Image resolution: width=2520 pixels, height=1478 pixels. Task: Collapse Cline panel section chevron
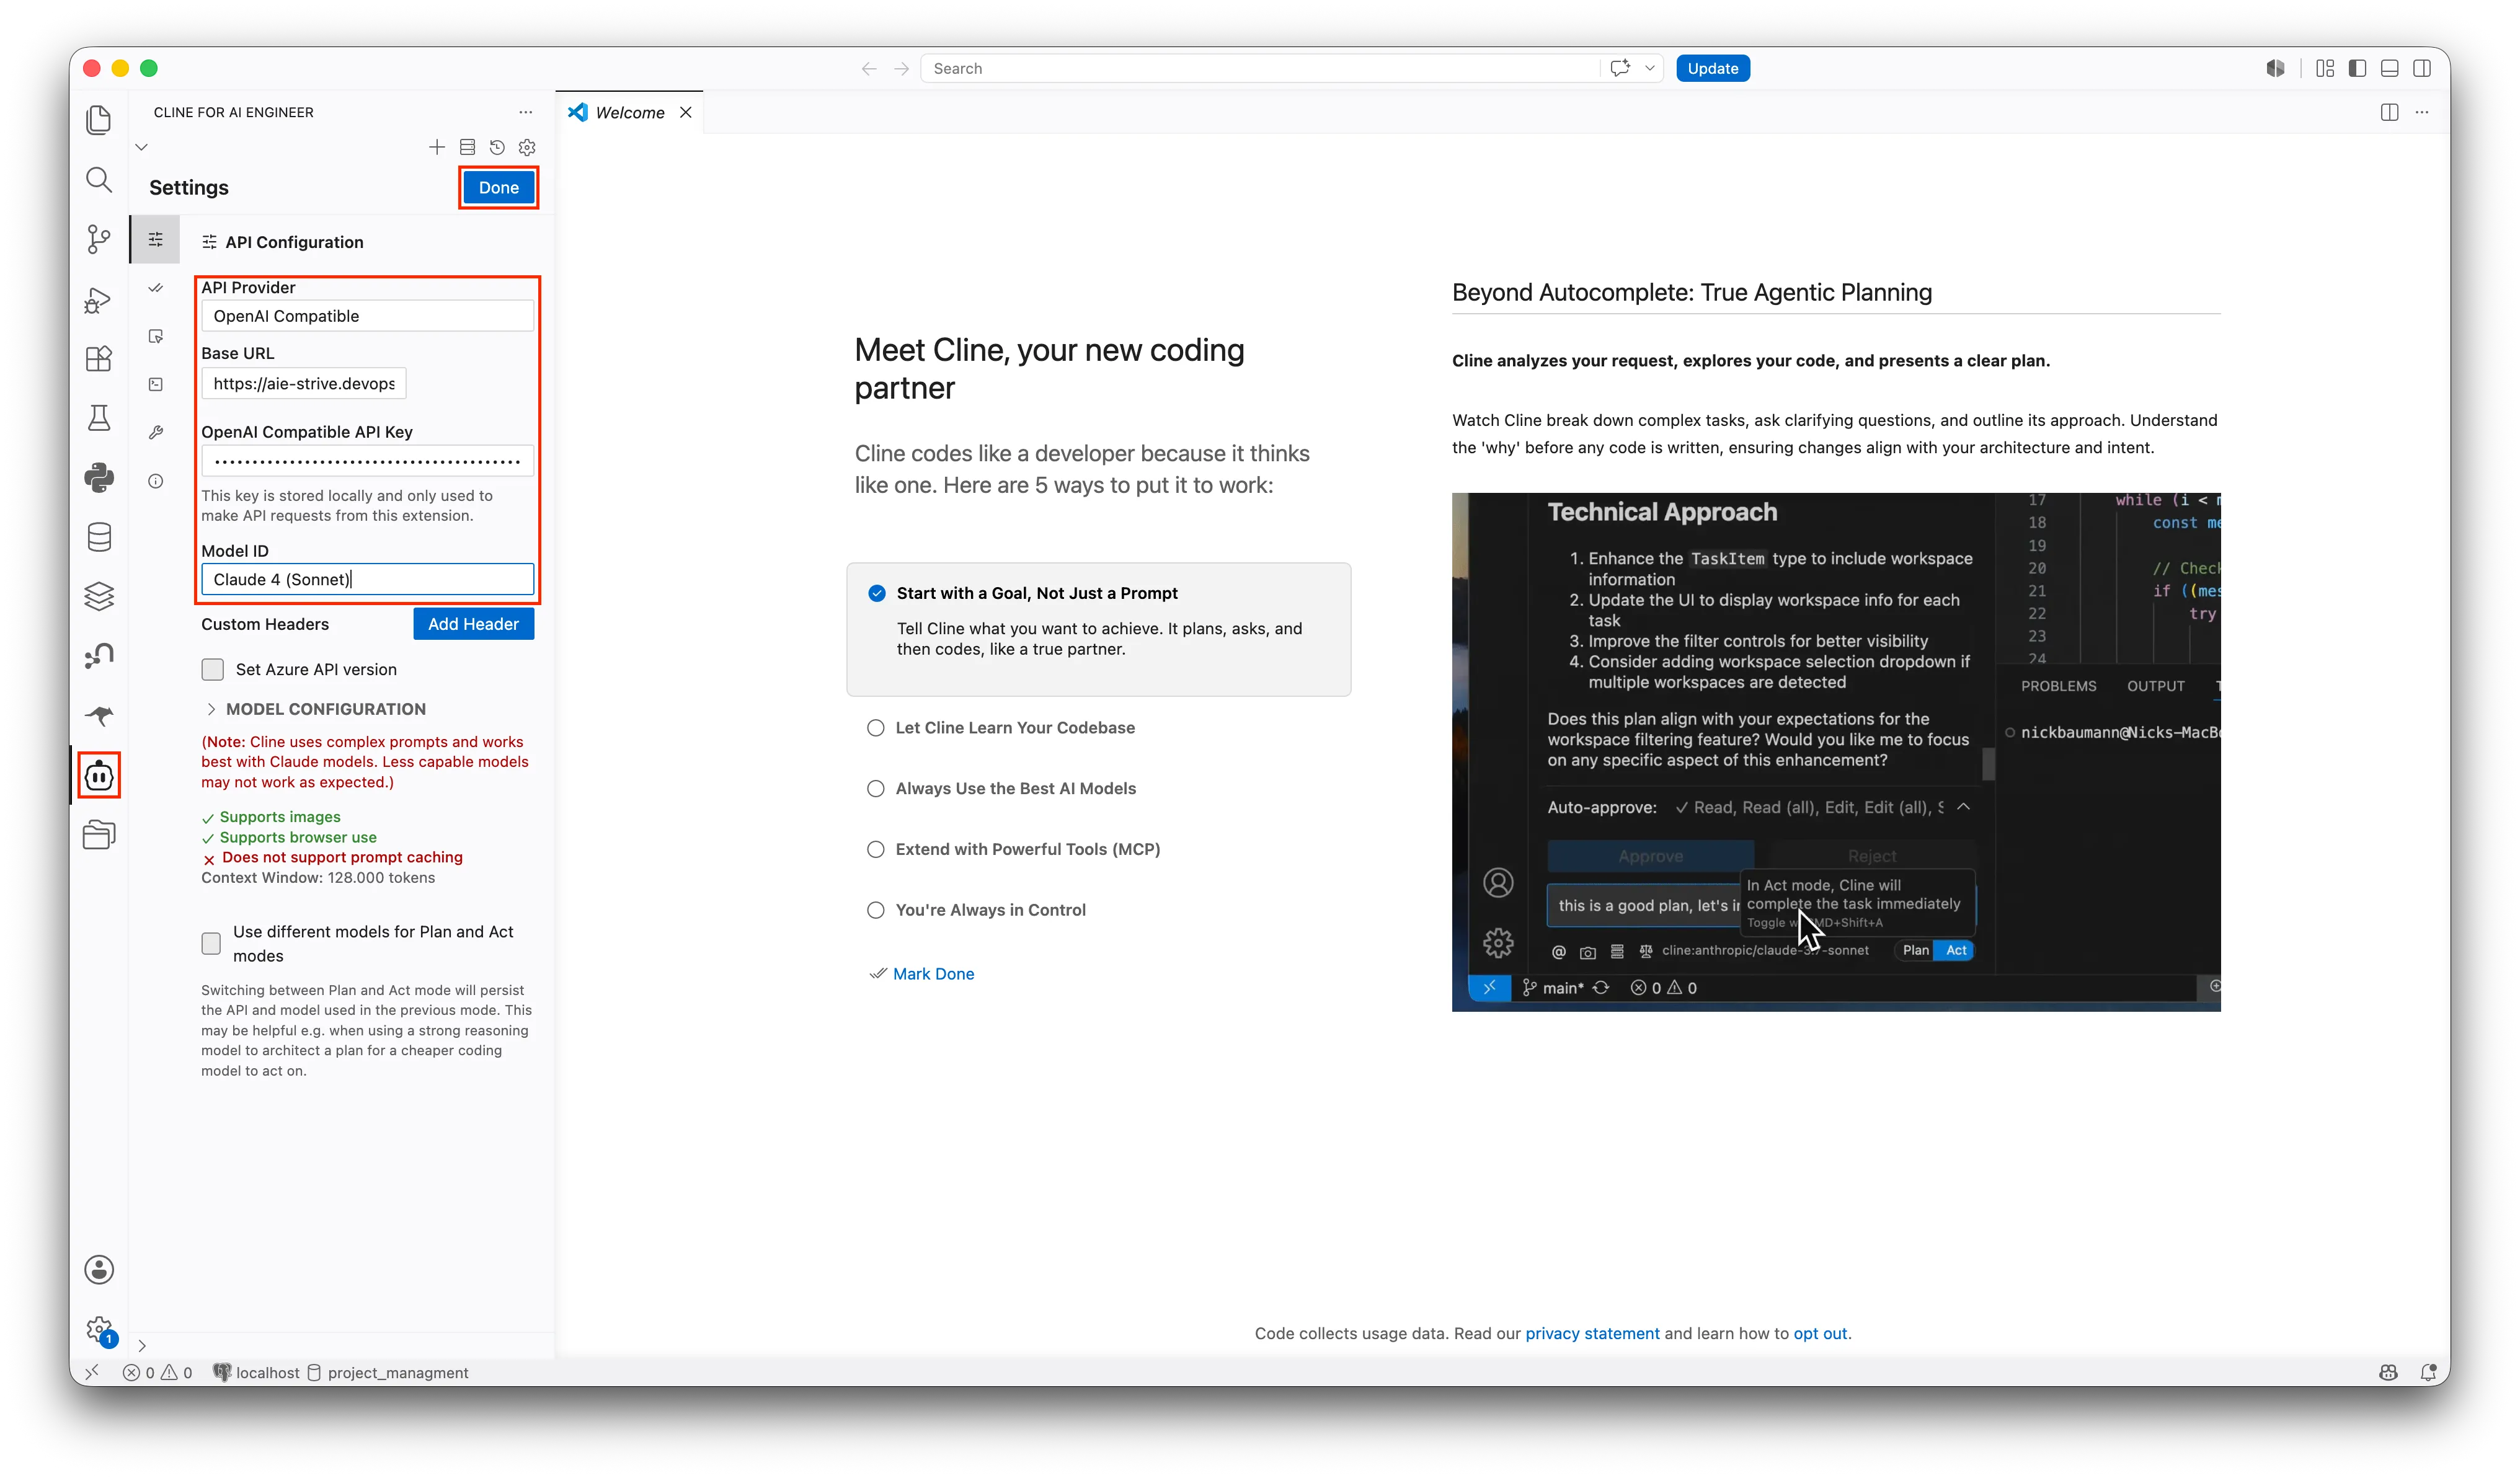pyautogui.click(x=141, y=147)
